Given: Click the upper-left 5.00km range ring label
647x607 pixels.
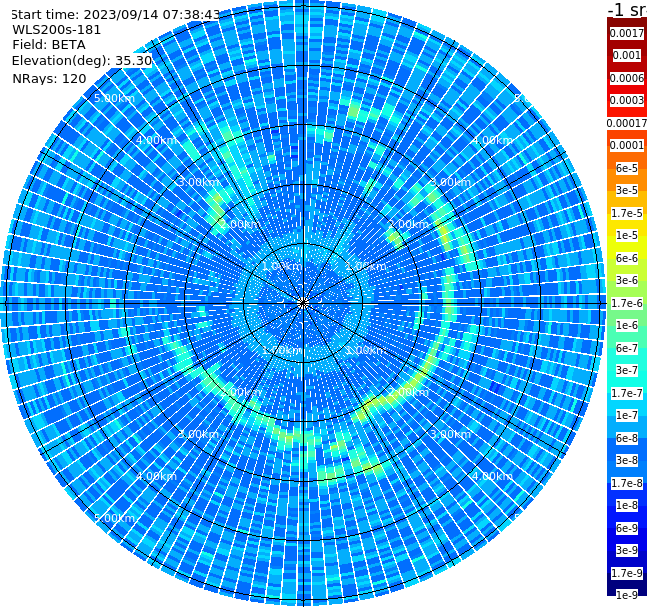Looking at the screenshot, I should click(x=114, y=98).
